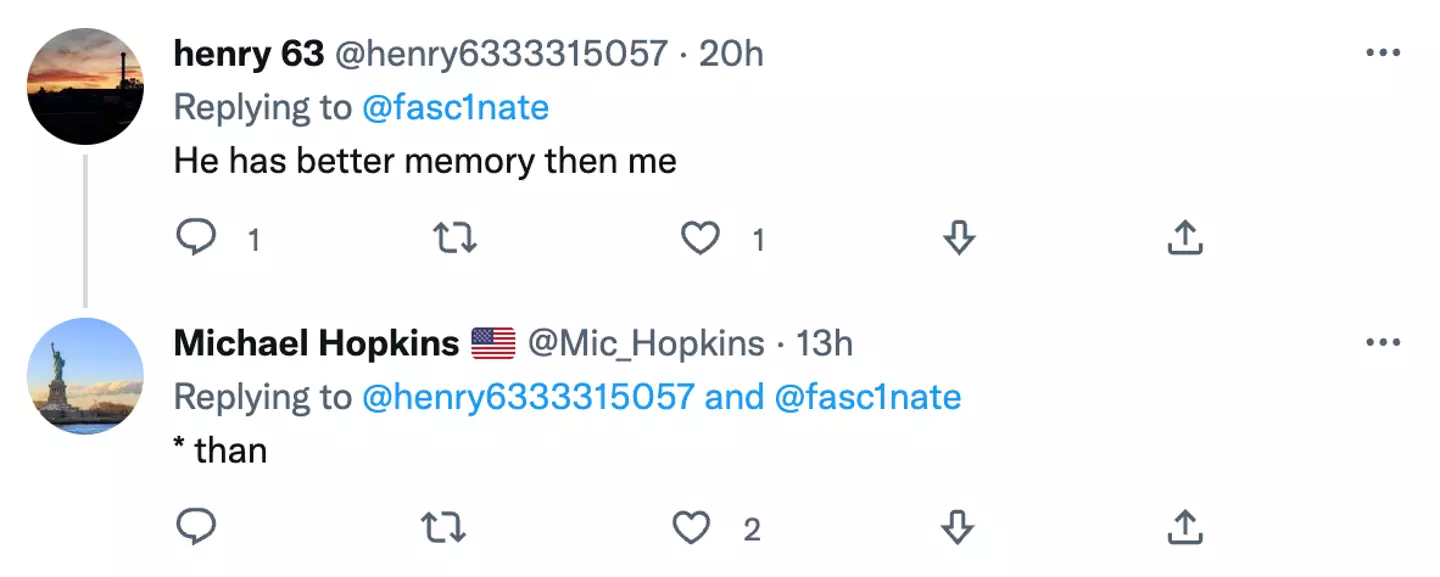Viewport: 1440px width, 577px height.
Task: View Michael Hopkins' profile name
Action: (x=318, y=342)
